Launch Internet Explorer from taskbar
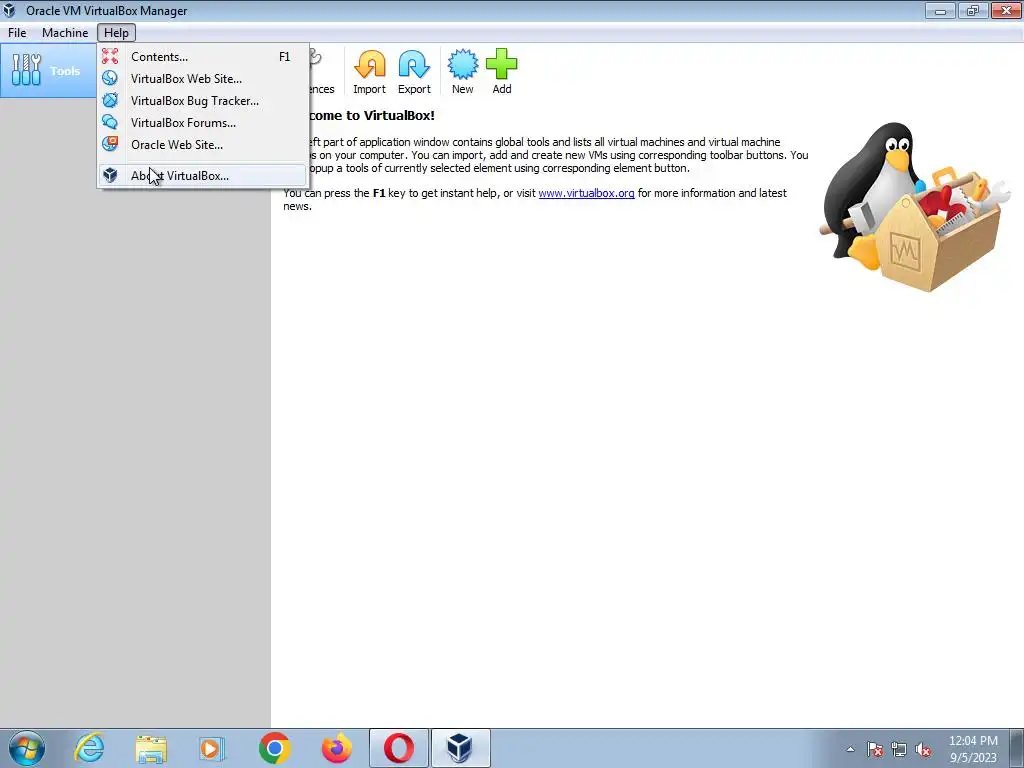Image resolution: width=1024 pixels, height=768 pixels. pyautogui.click(x=89, y=748)
